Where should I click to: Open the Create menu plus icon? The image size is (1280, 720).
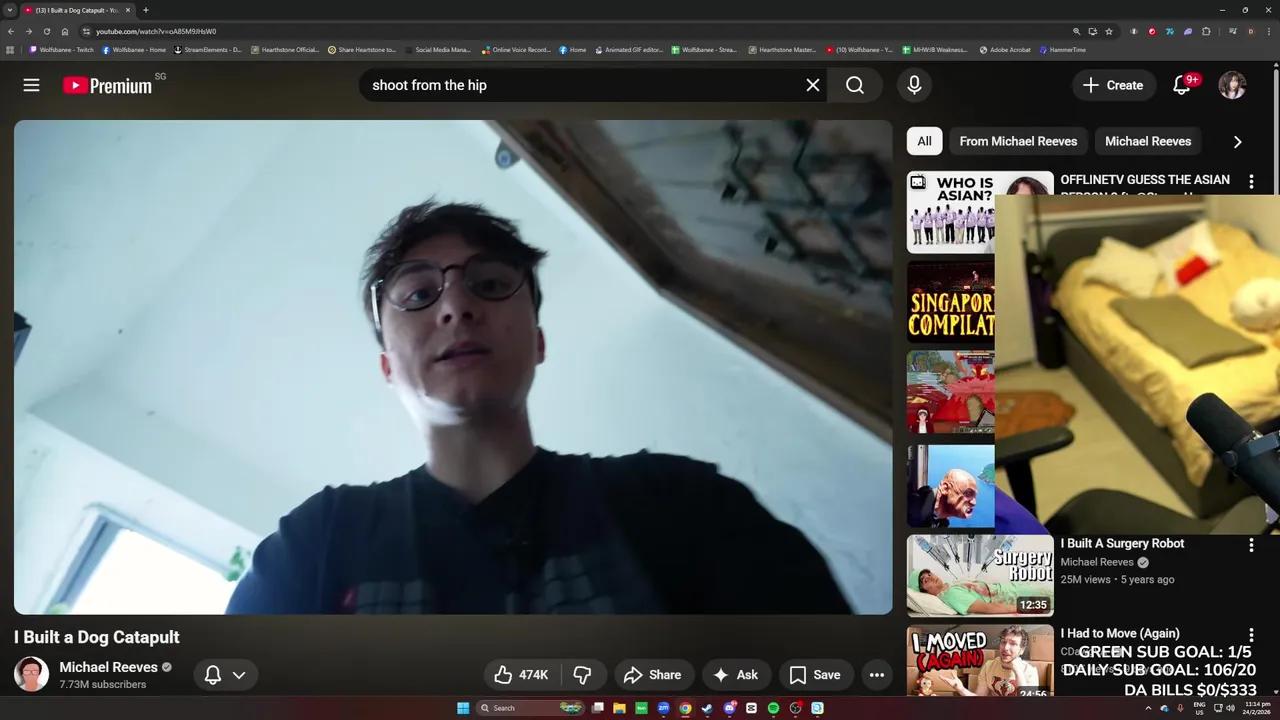pos(1090,85)
